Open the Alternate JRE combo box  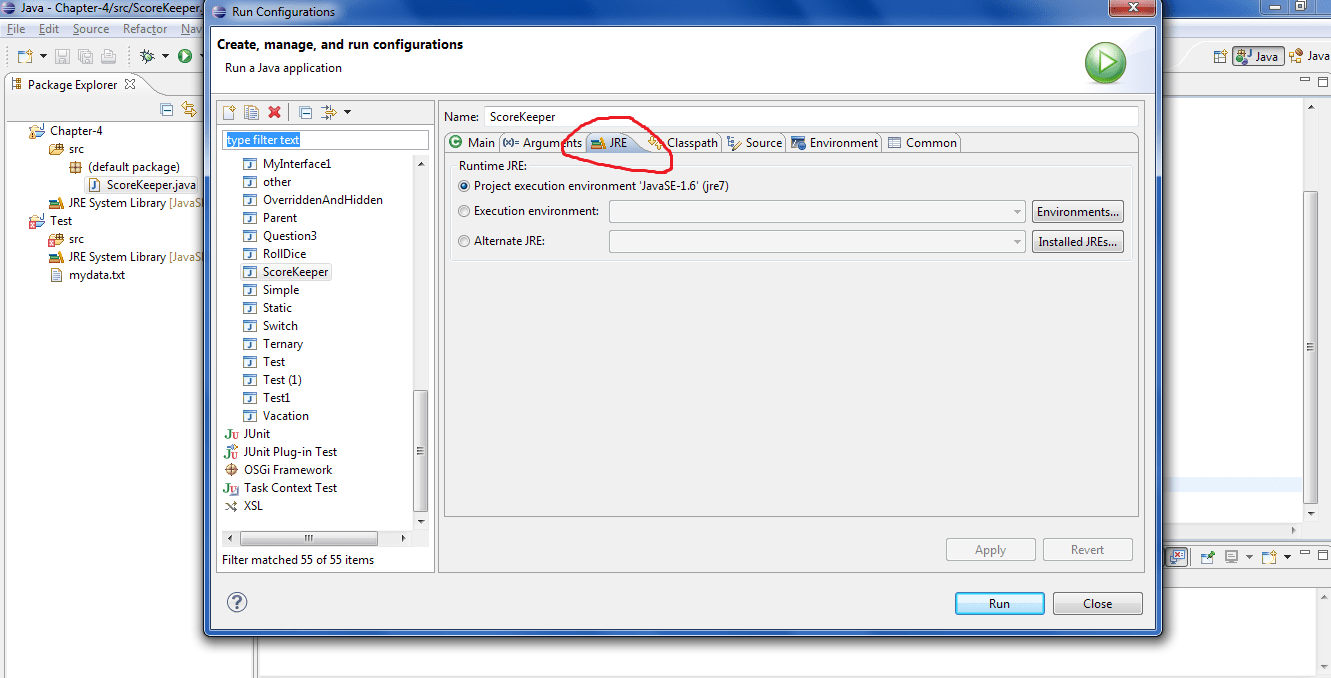(817, 241)
